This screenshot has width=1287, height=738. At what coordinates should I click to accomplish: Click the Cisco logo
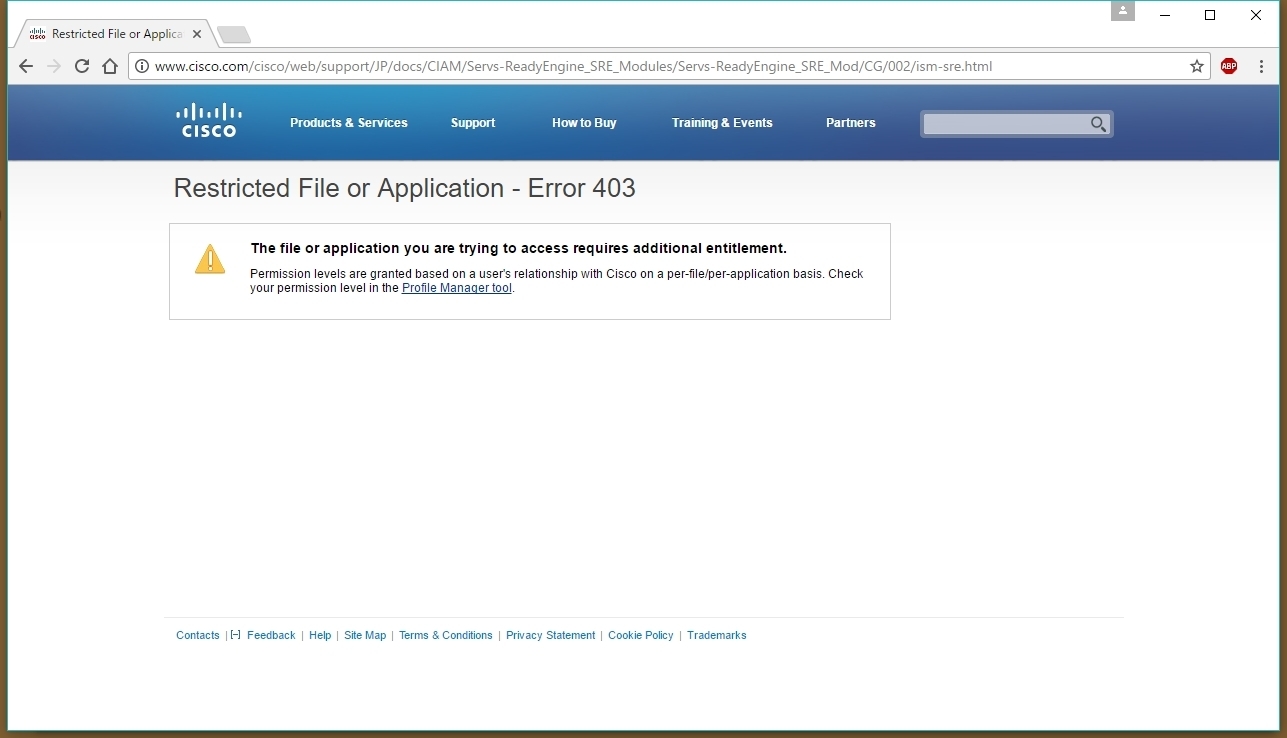[209, 121]
